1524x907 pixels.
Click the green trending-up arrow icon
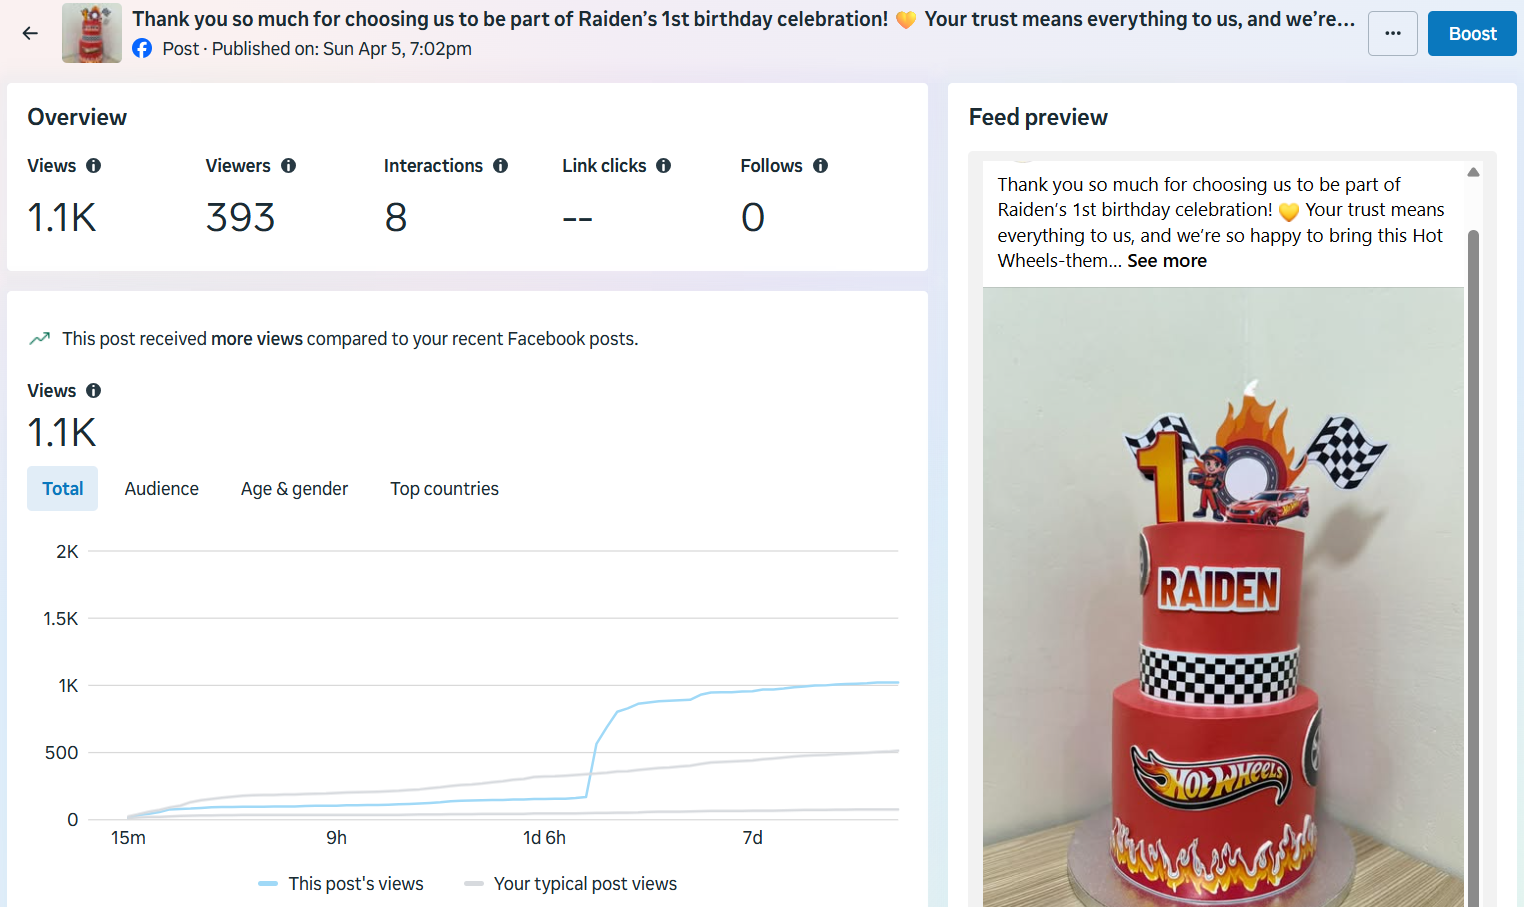click(x=40, y=339)
